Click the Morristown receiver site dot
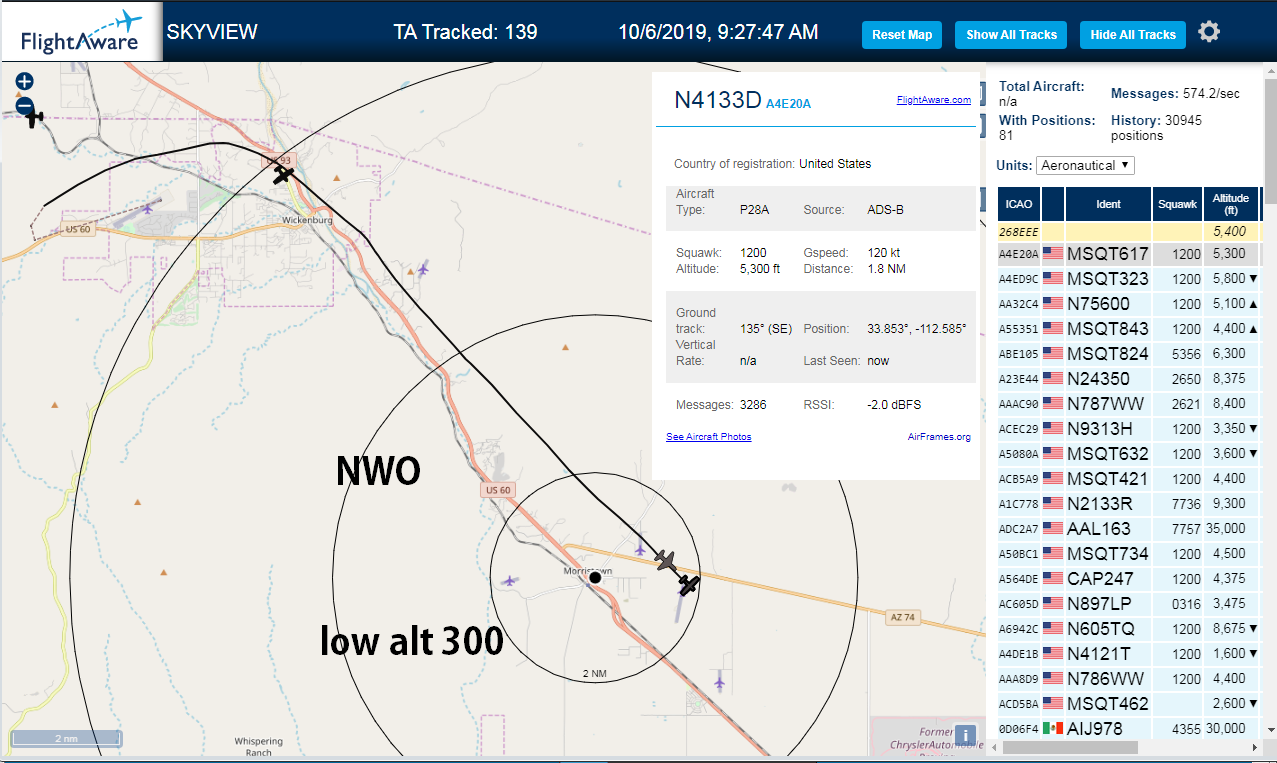Viewport: 1277px width, 763px height. [595, 578]
